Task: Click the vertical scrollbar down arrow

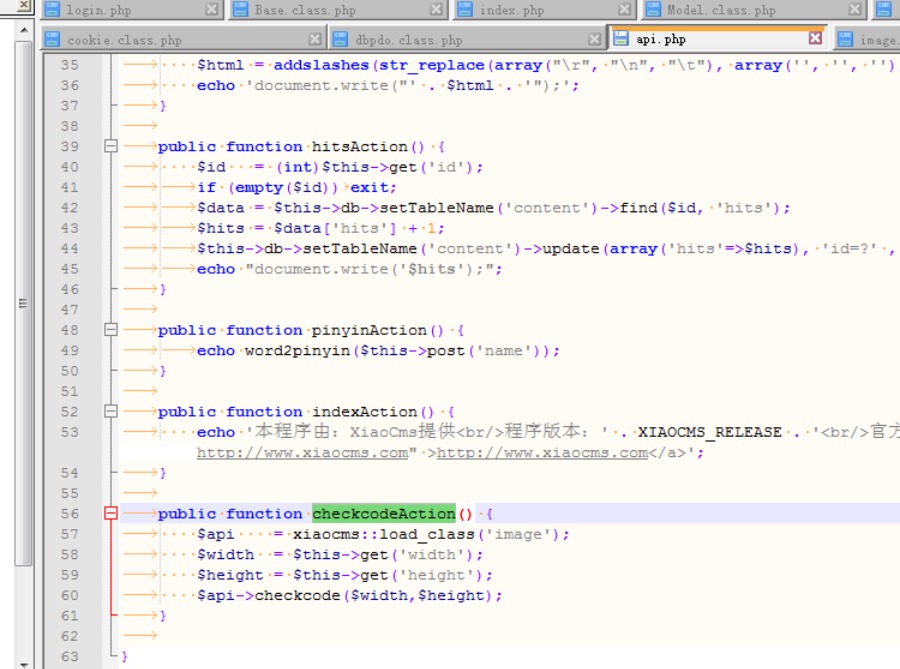Action: [x=24, y=663]
